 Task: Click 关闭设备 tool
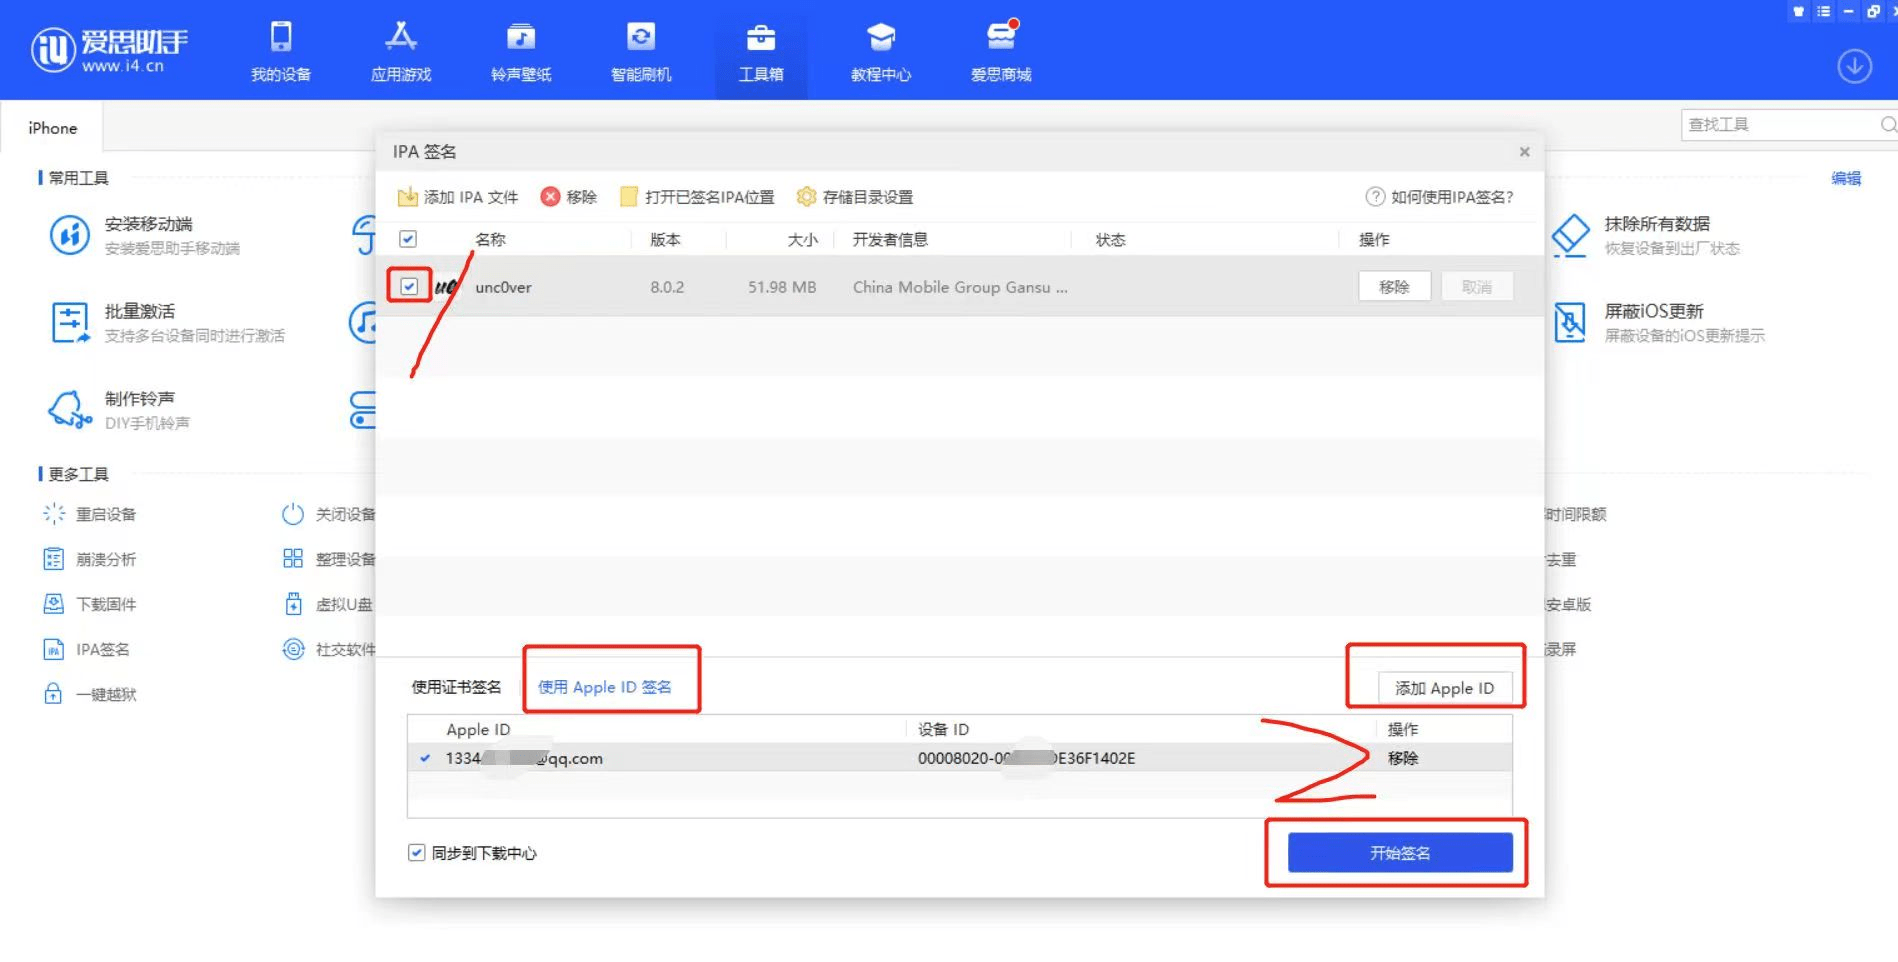[329, 514]
